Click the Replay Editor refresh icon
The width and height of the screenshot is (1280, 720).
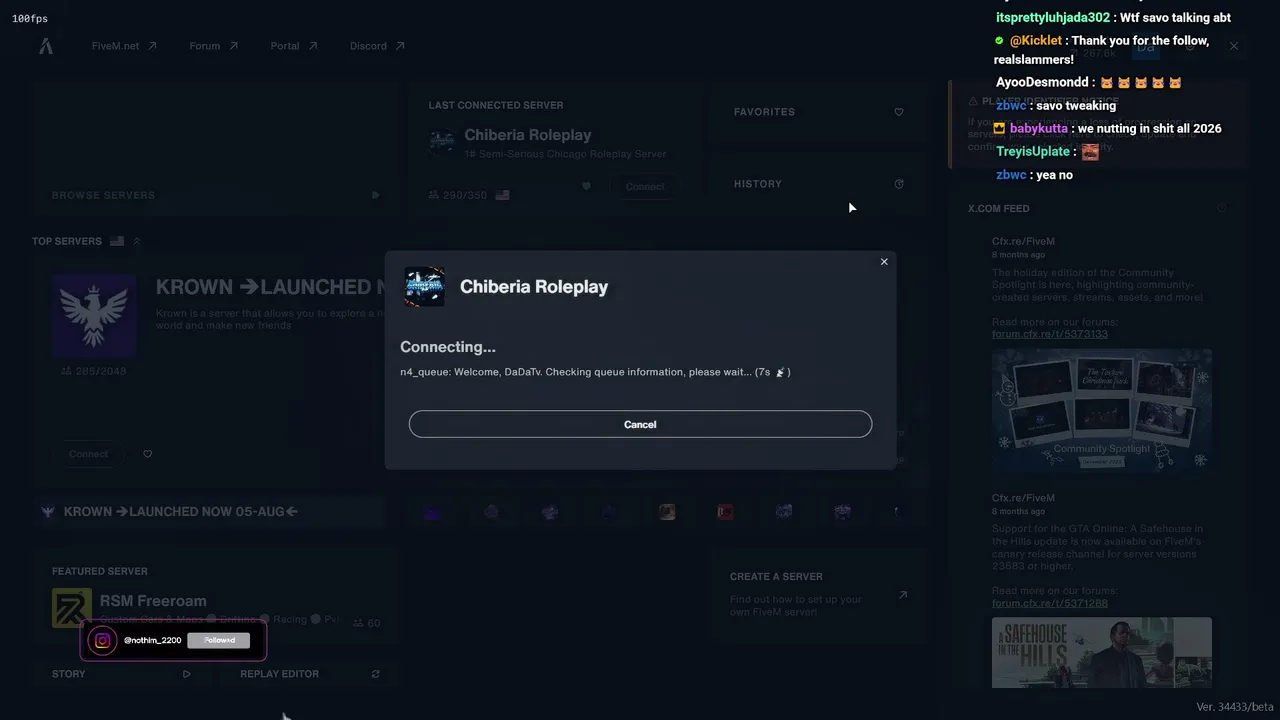pyautogui.click(x=376, y=674)
